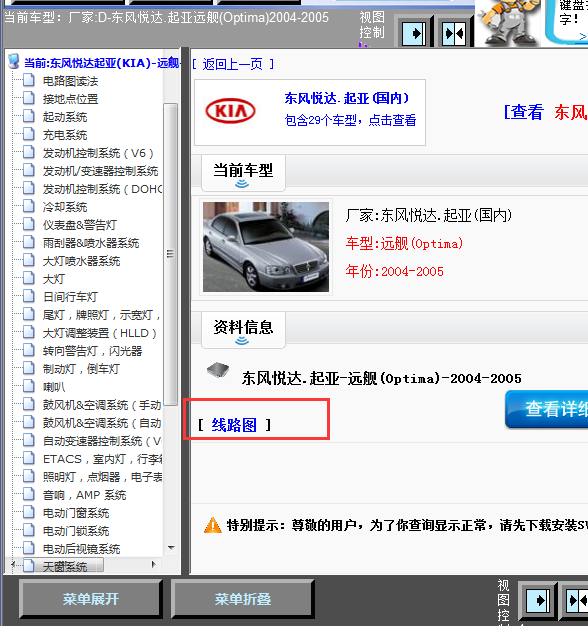
Task: Click the page icon beside 充电系统
Action: 28,134
